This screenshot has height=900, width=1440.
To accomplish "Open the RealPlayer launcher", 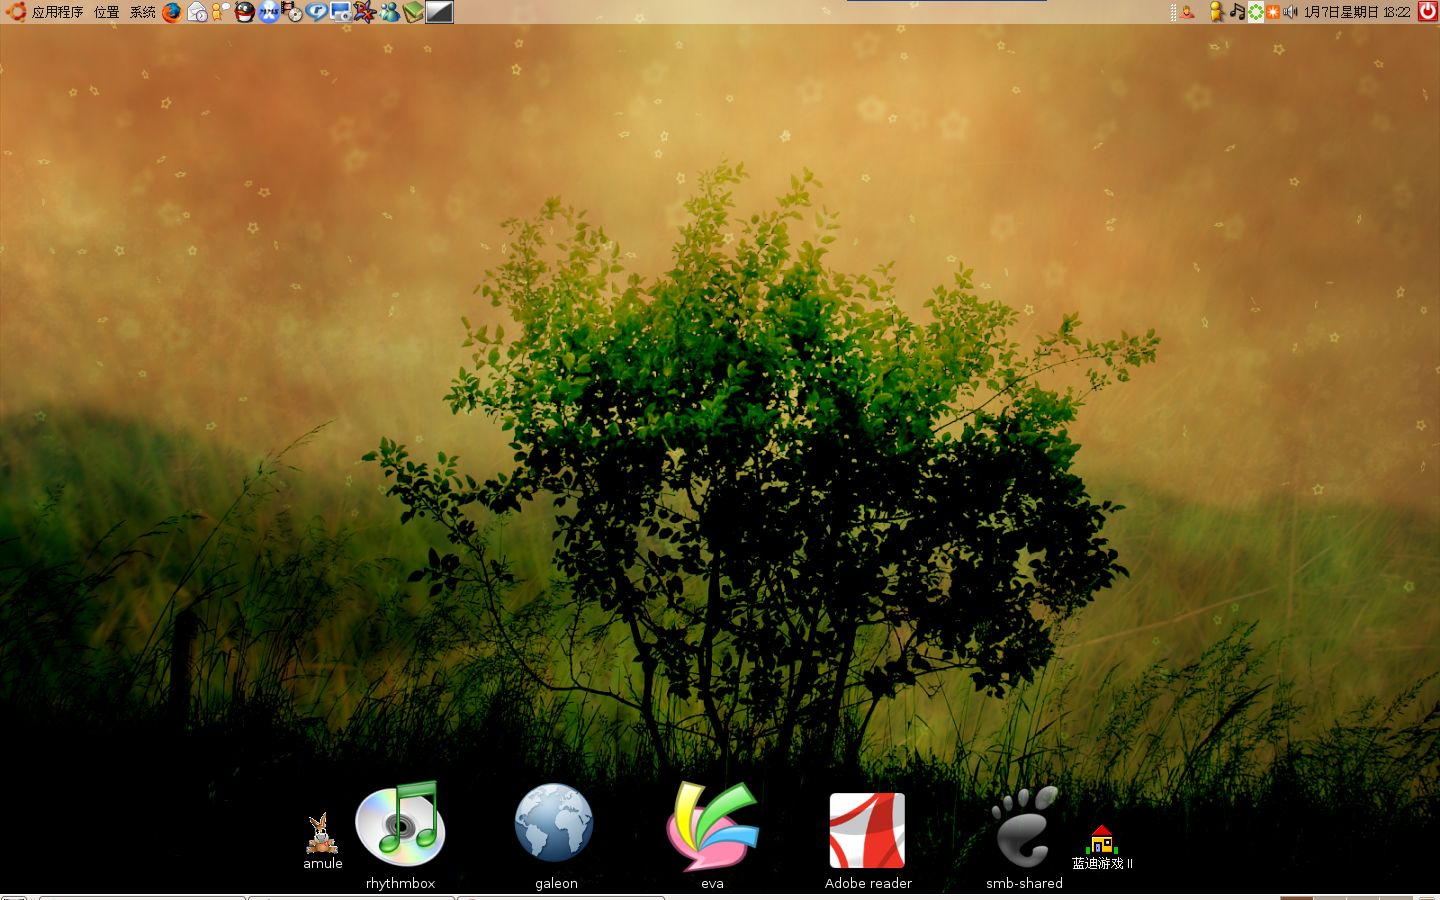I will 316,12.
